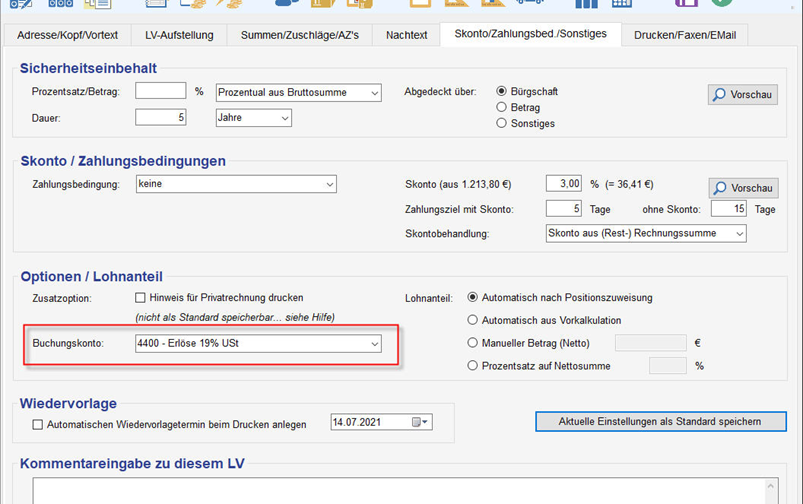
Task: Select the Sonstiges radio option
Action: point(501,123)
